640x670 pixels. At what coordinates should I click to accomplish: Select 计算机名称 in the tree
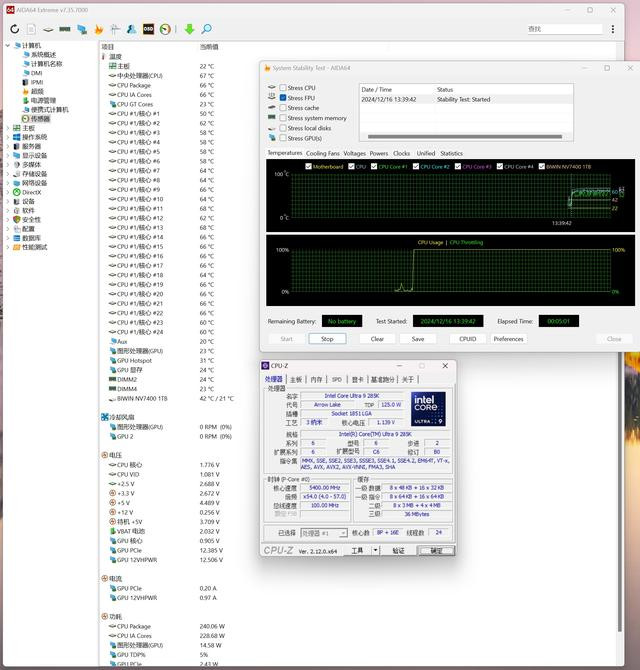tap(47, 64)
